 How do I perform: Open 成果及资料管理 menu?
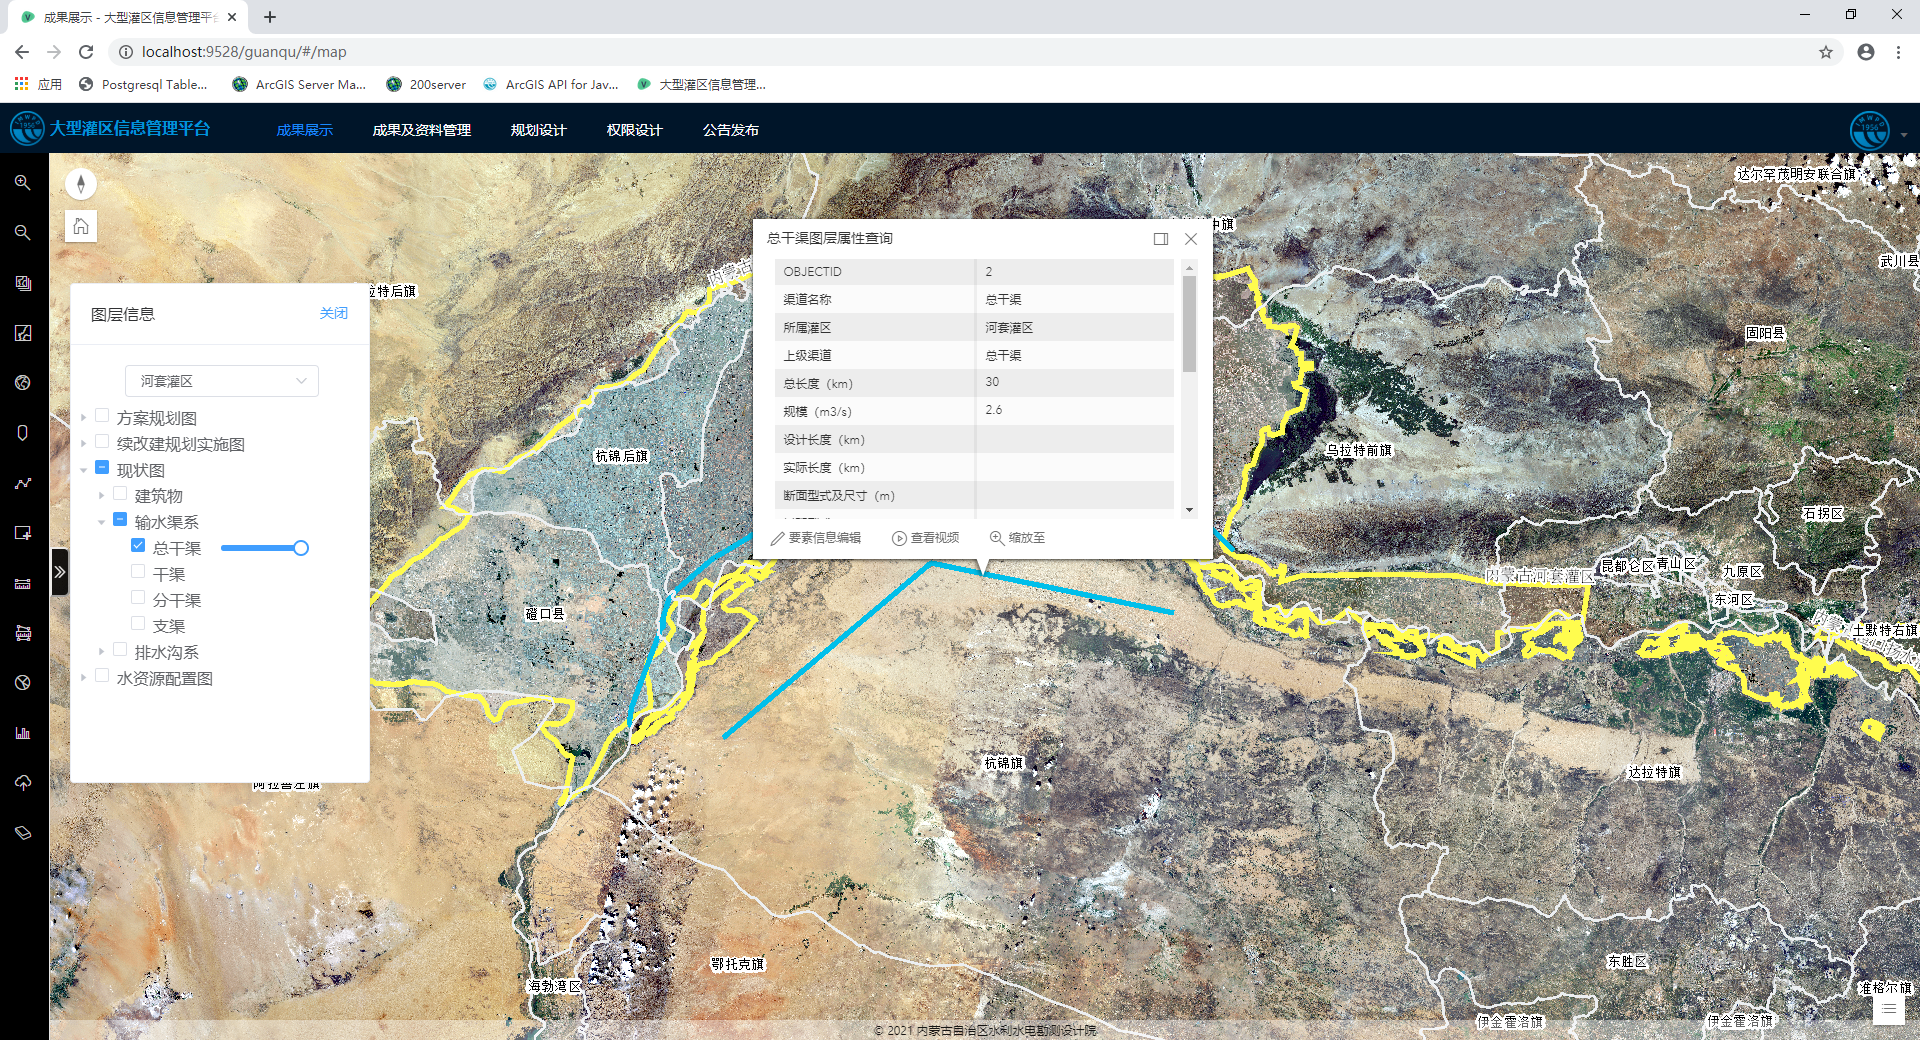click(422, 130)
